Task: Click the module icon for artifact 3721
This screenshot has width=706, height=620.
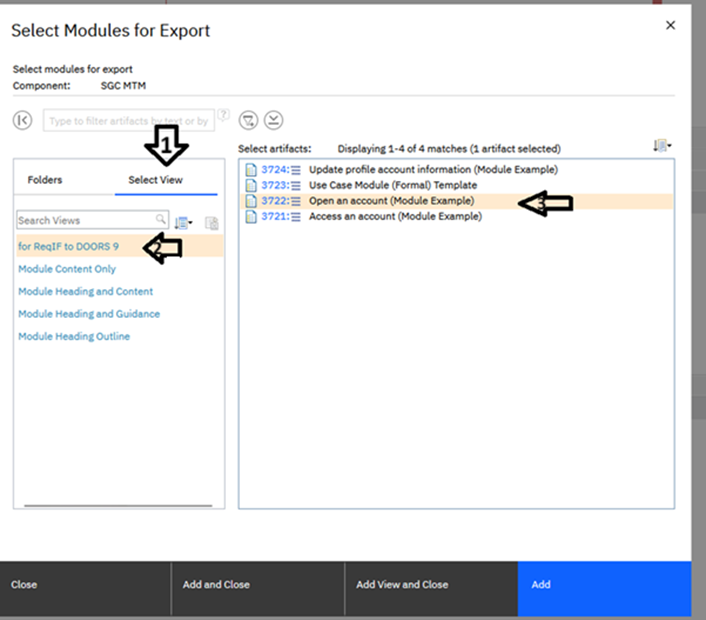Action: 252,216
